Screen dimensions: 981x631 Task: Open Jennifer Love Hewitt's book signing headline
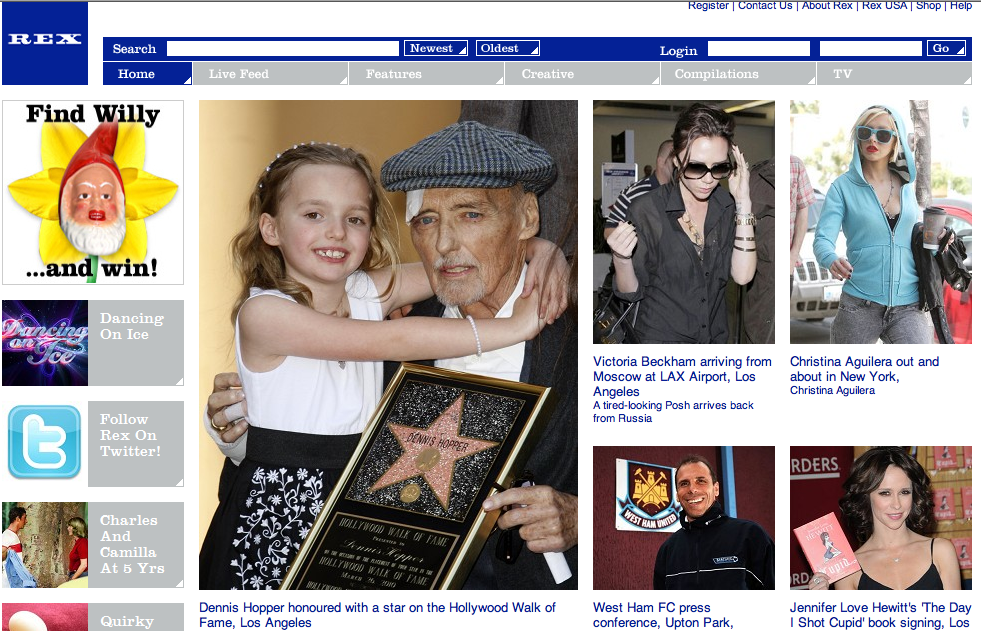(880, 615)
